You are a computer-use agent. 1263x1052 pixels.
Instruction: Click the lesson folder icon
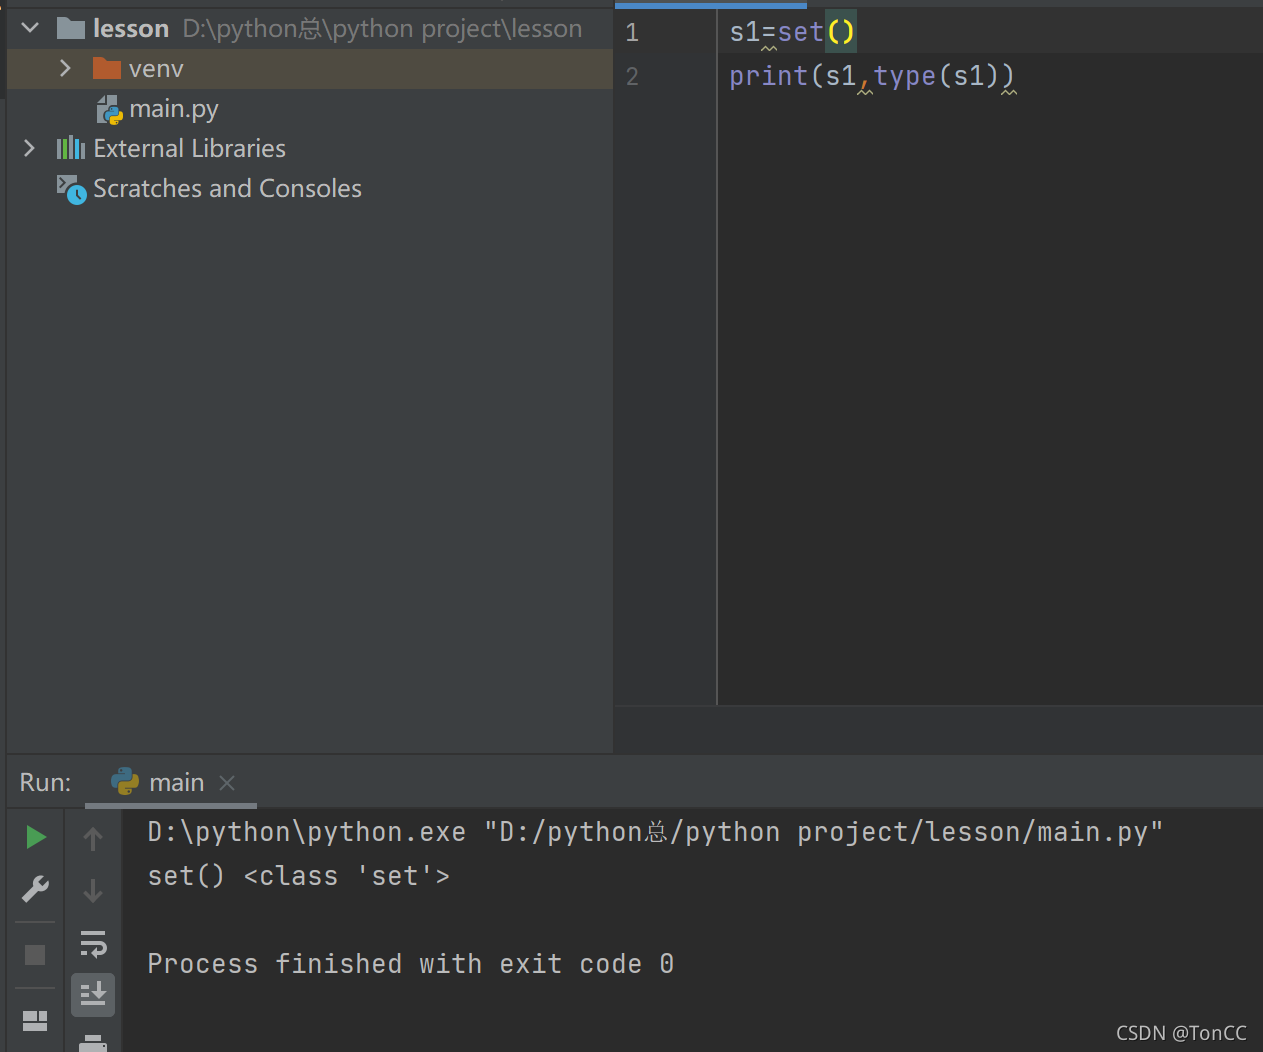(70, 28)
